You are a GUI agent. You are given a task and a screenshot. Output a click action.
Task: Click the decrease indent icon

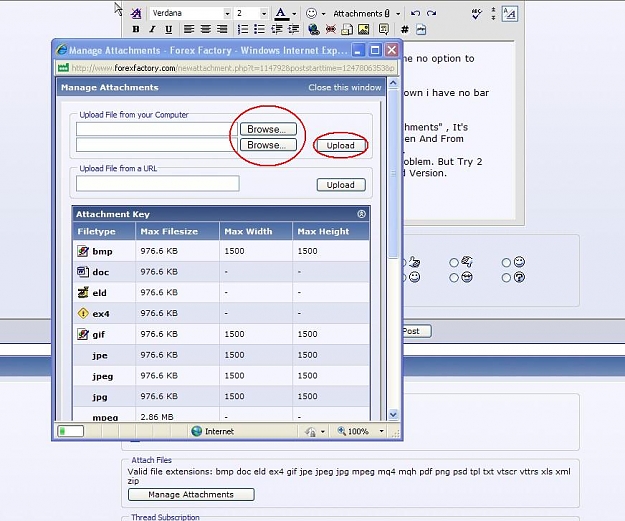277,29
